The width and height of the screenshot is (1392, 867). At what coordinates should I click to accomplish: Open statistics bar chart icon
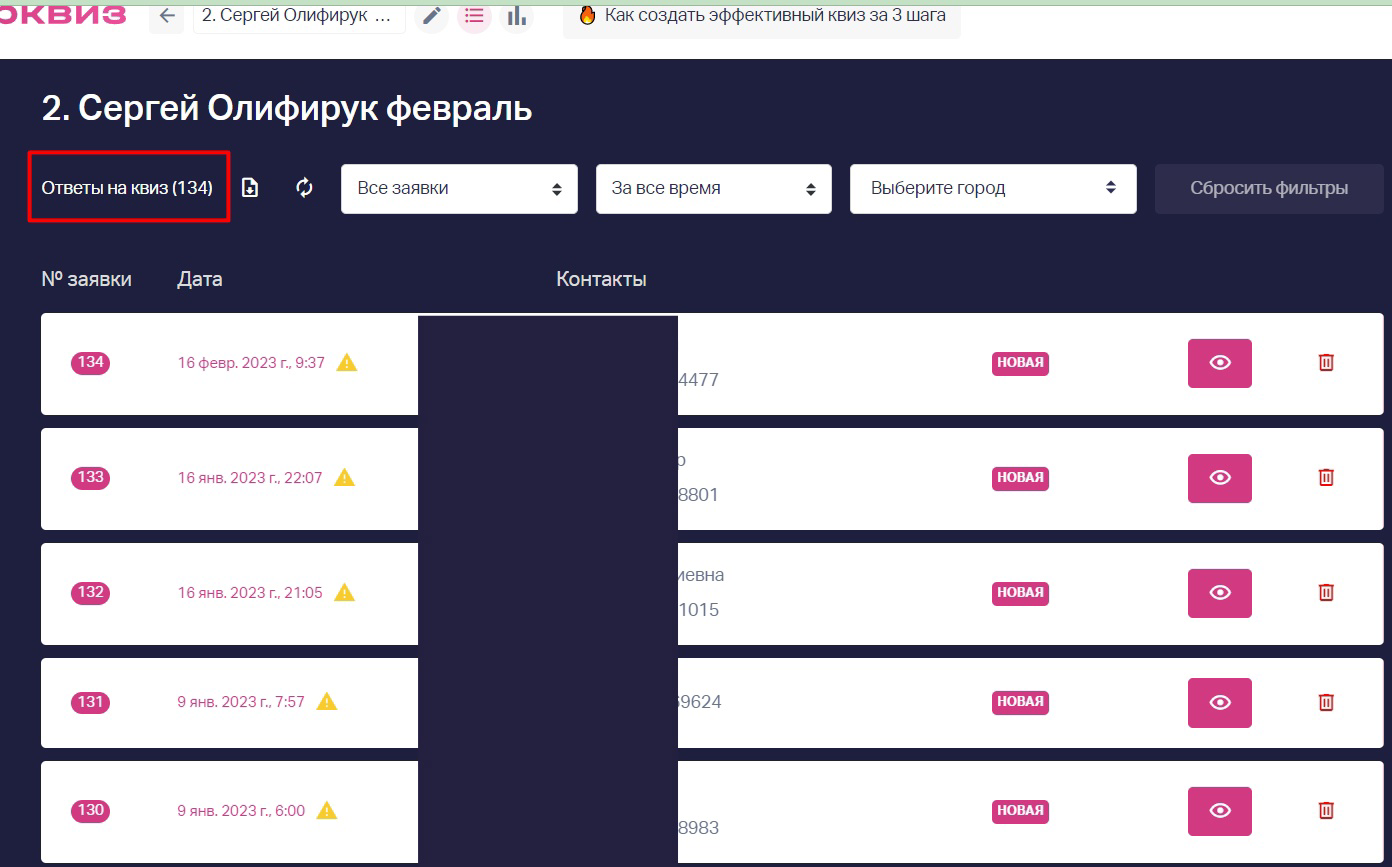click(517, 16)
